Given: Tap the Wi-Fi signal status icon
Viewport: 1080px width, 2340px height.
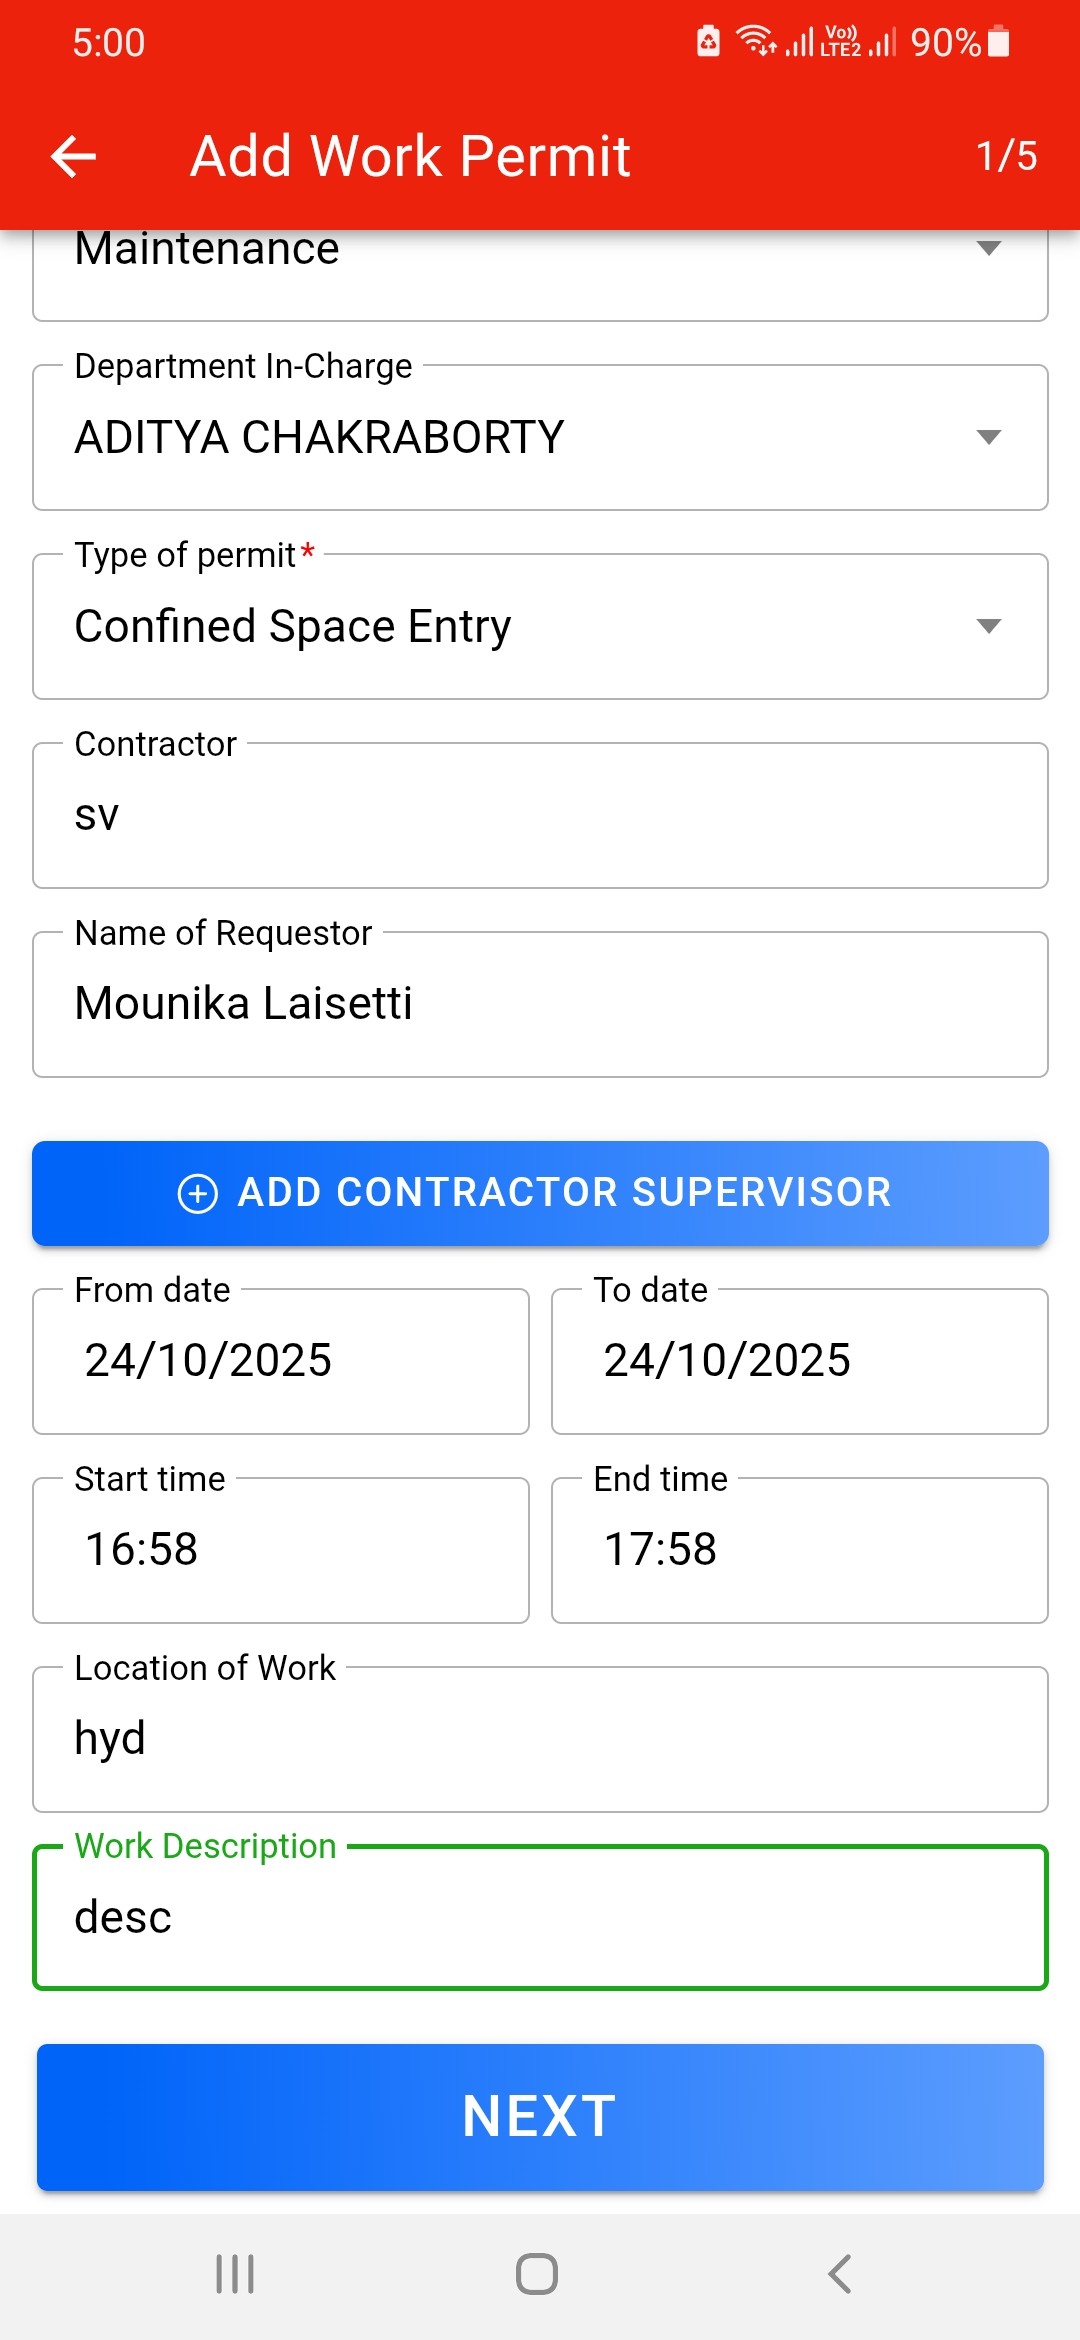Looking at the screenshot, I should (756, 42).
